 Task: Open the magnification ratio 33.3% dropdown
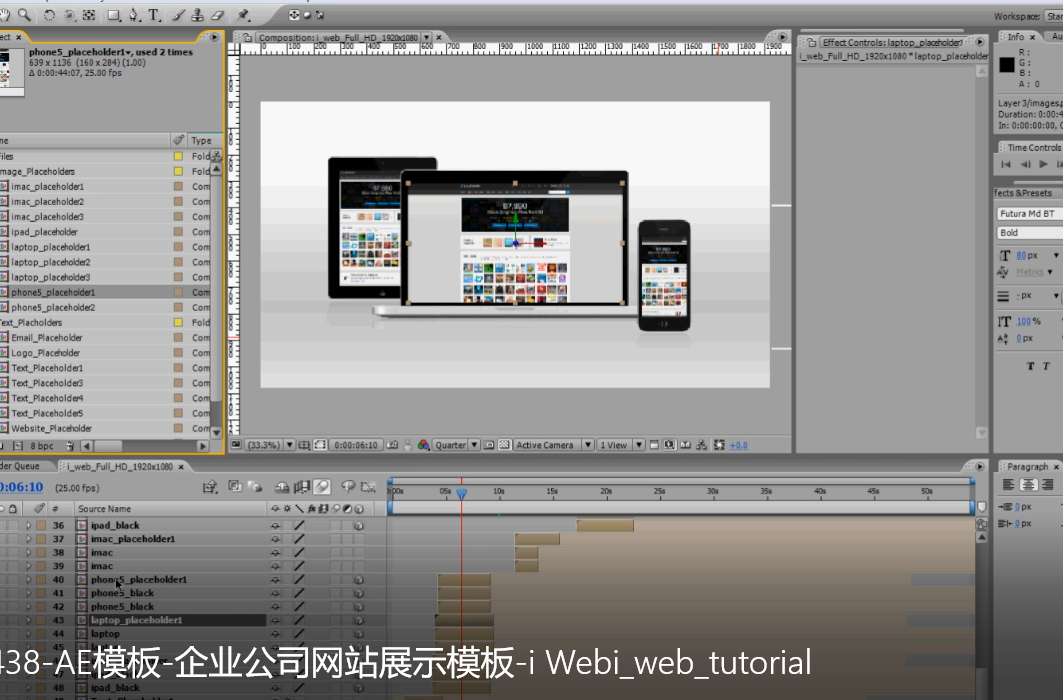[270, 445]
